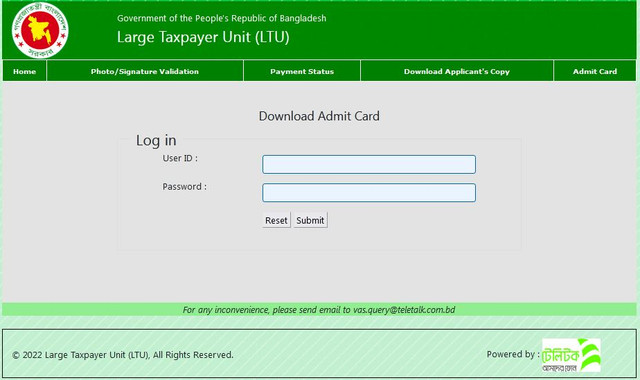Click the Reset button

[x=276, y=220]
